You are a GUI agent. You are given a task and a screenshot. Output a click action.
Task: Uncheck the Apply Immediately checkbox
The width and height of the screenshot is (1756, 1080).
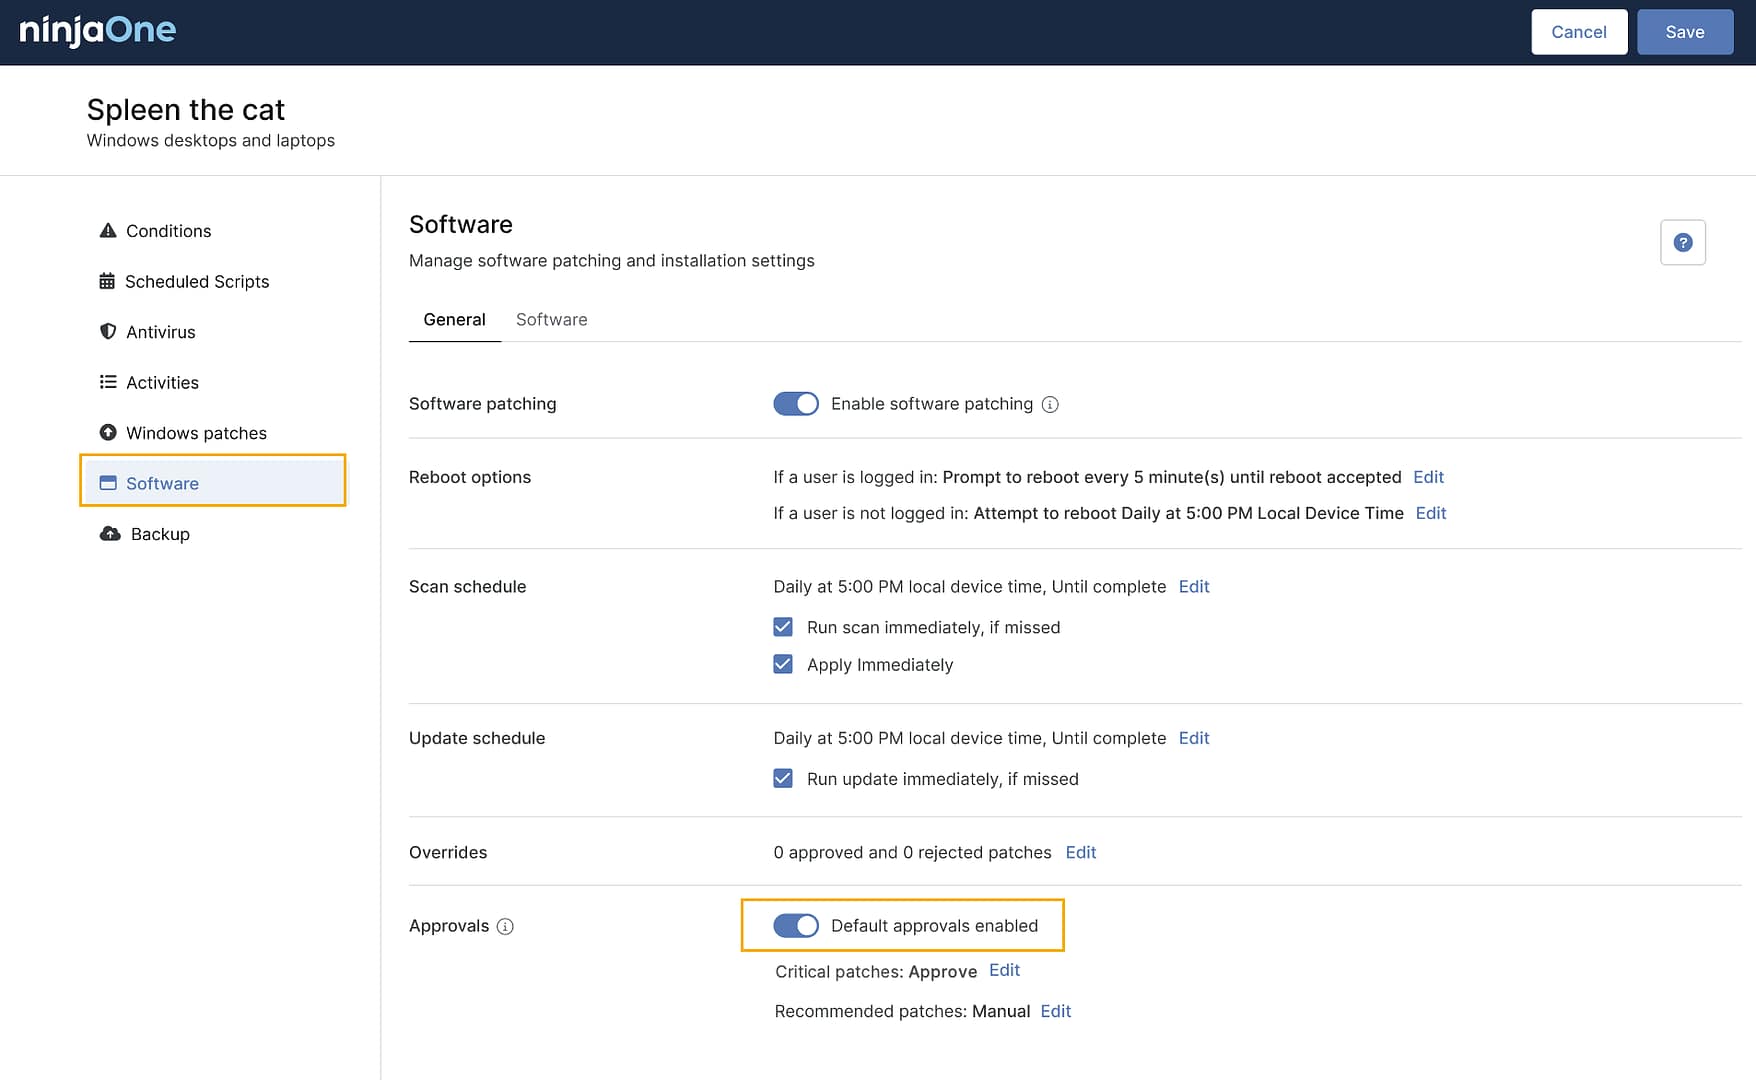(783, 664)
